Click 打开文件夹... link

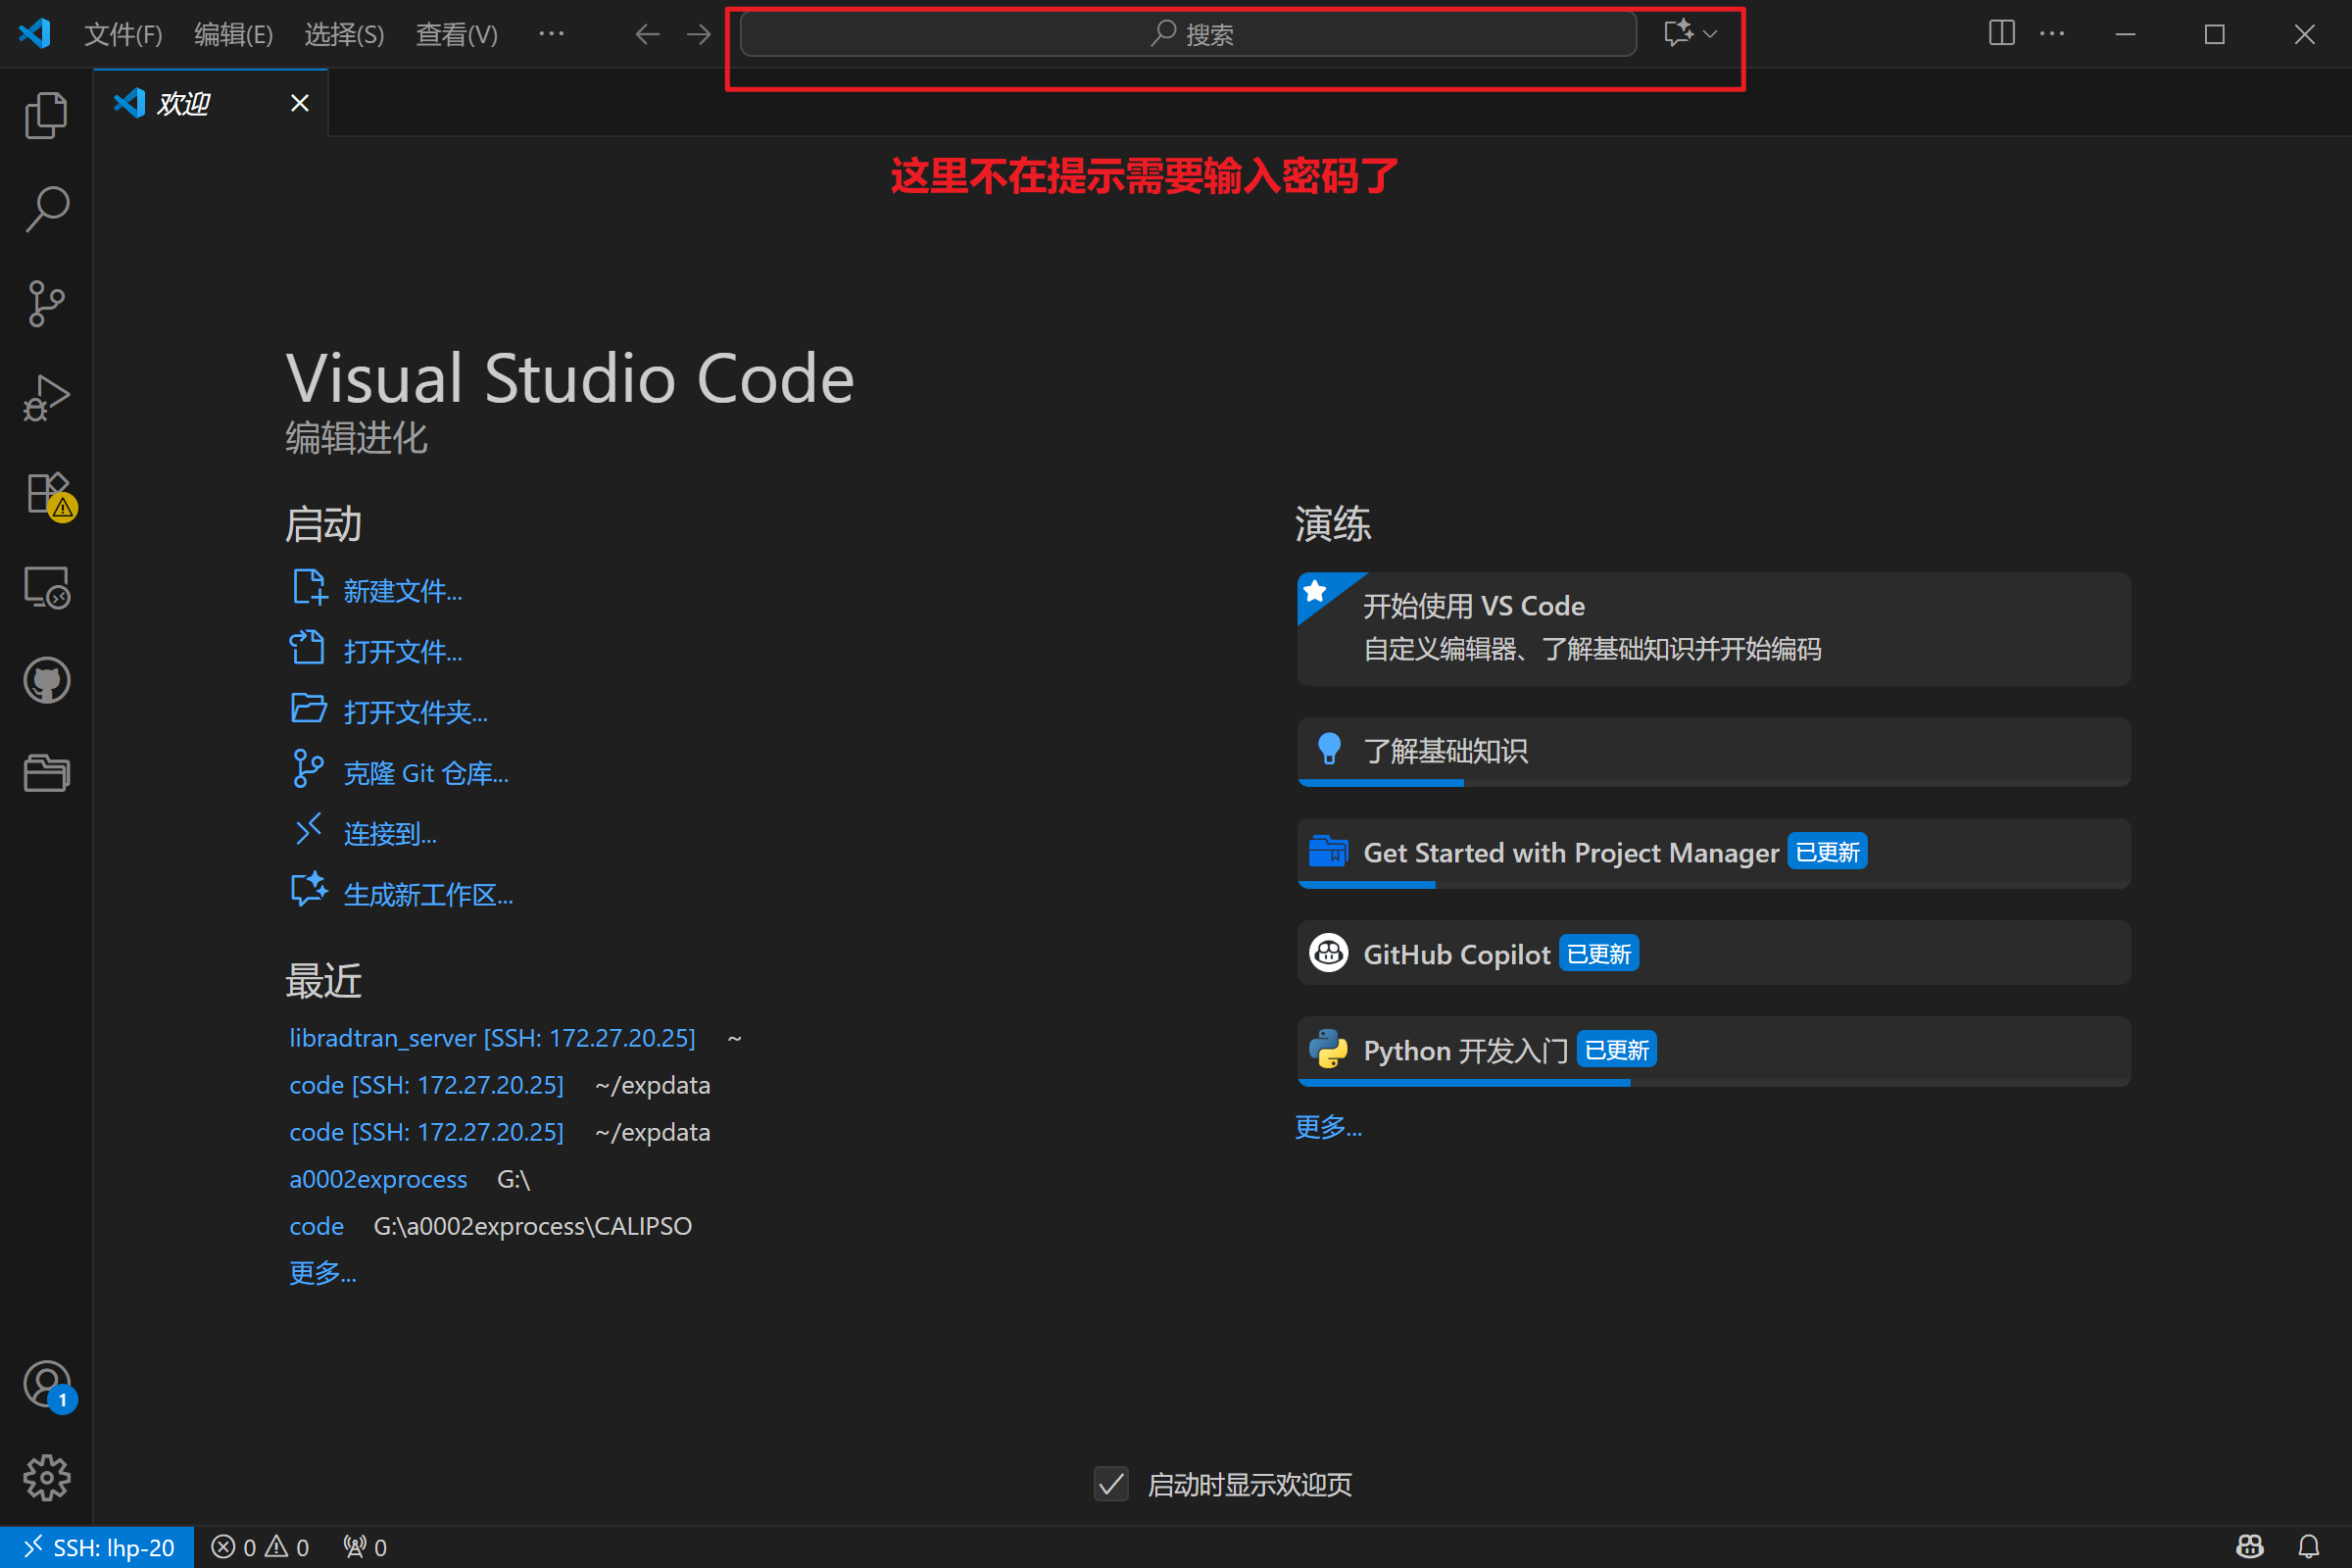click(416, 713)
